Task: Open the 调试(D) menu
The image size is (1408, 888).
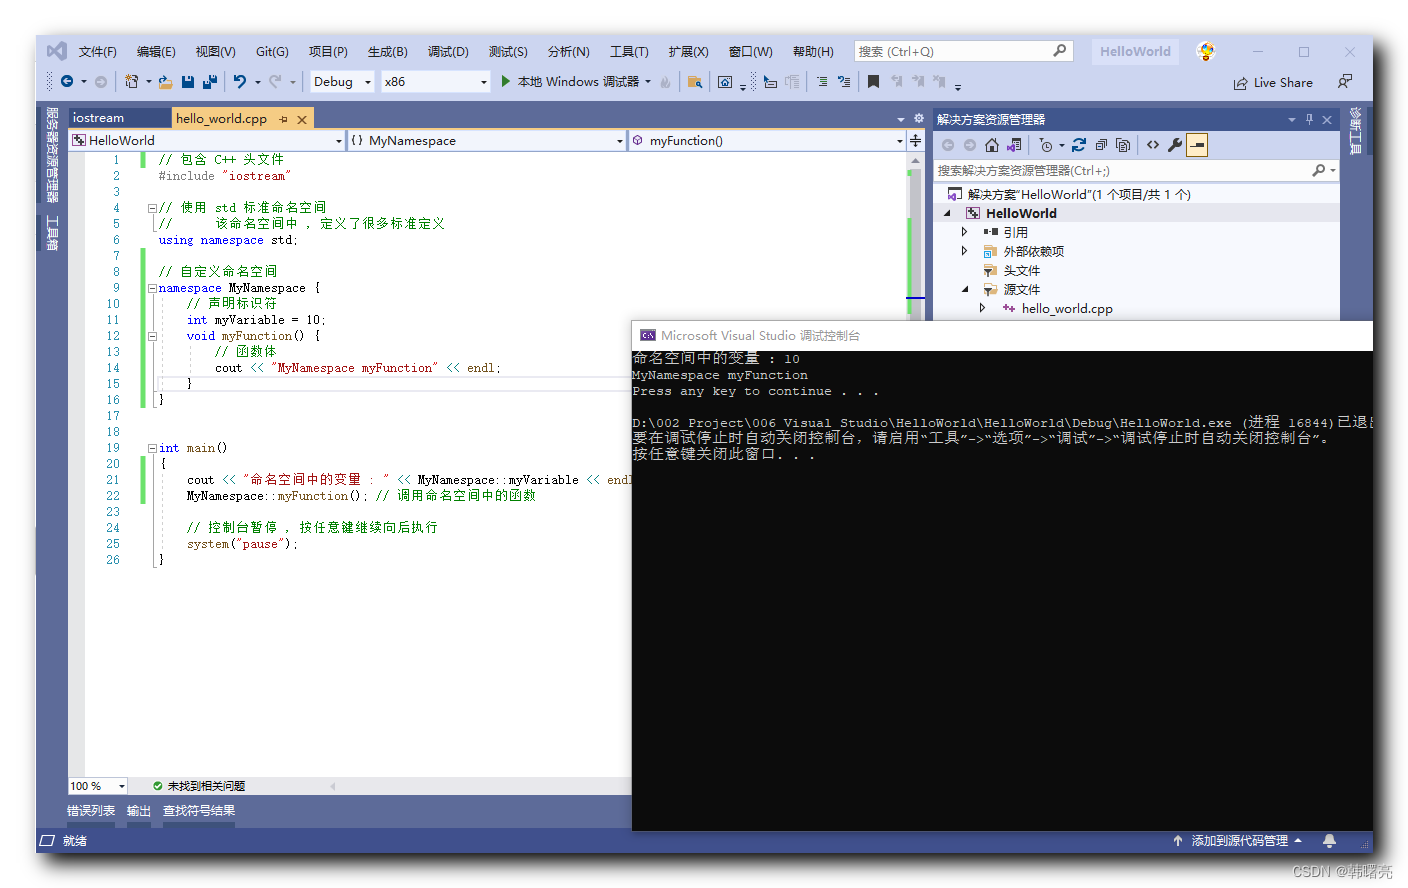Action: [x=448, y=51]
